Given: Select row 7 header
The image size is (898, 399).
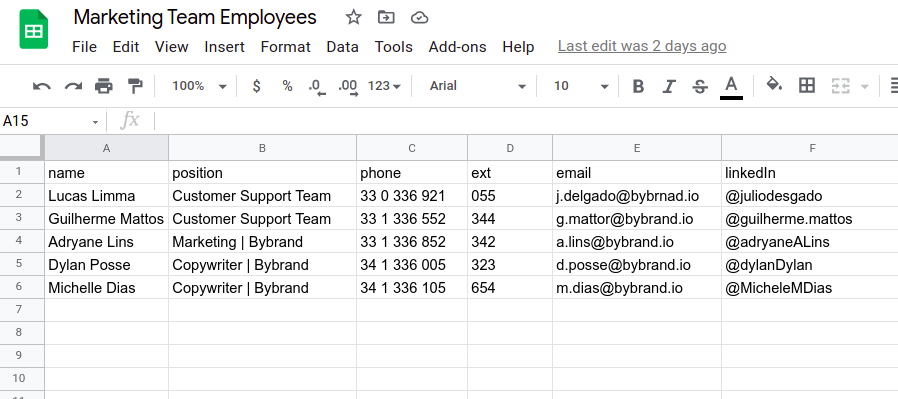Looking at the screenshot, I should [22, 310].
